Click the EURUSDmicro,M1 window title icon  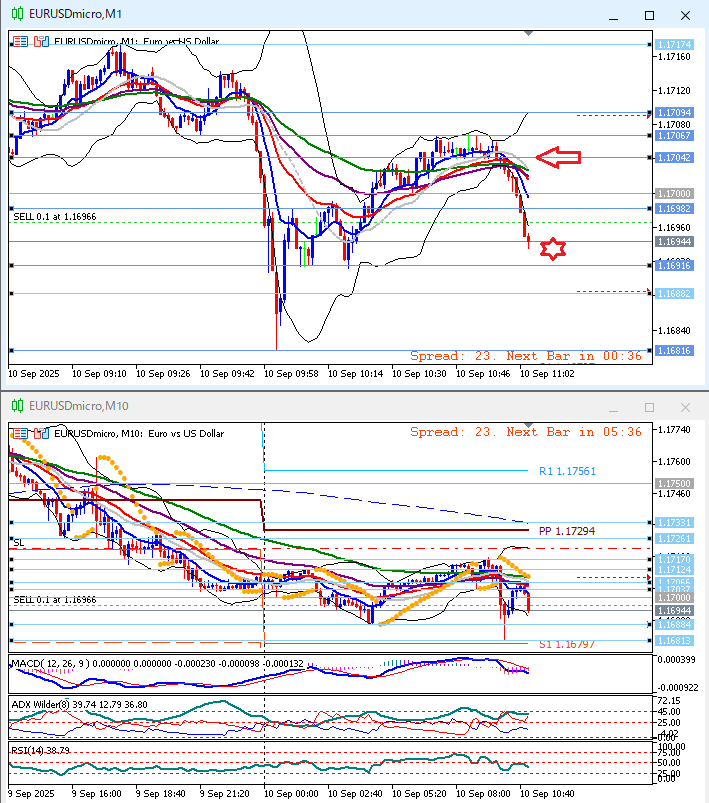[x=17, y=15]
